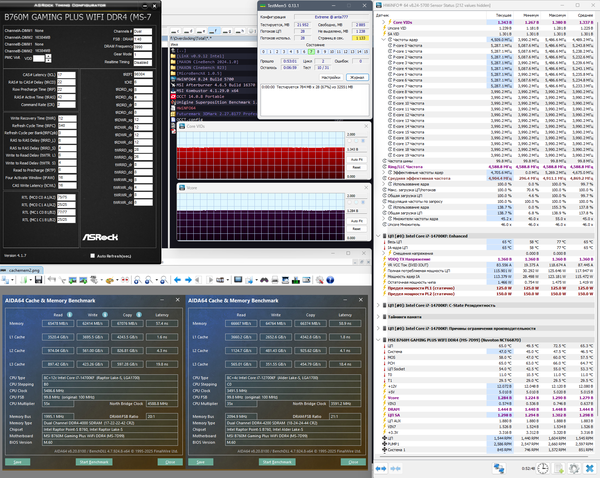600x478 pixels.
Task: Collapse the Частоты ядер group in HWiNFO
Action: [384, 39]
